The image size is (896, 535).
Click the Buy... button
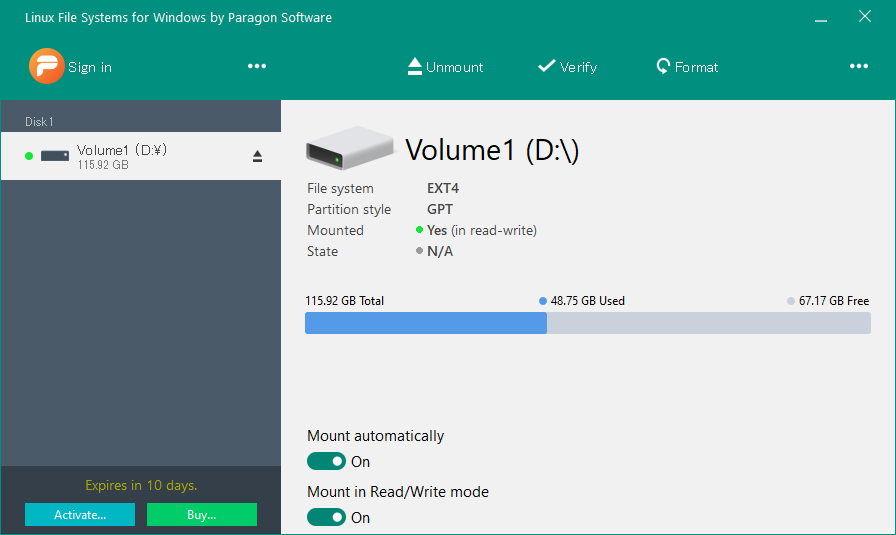point(202,514)
